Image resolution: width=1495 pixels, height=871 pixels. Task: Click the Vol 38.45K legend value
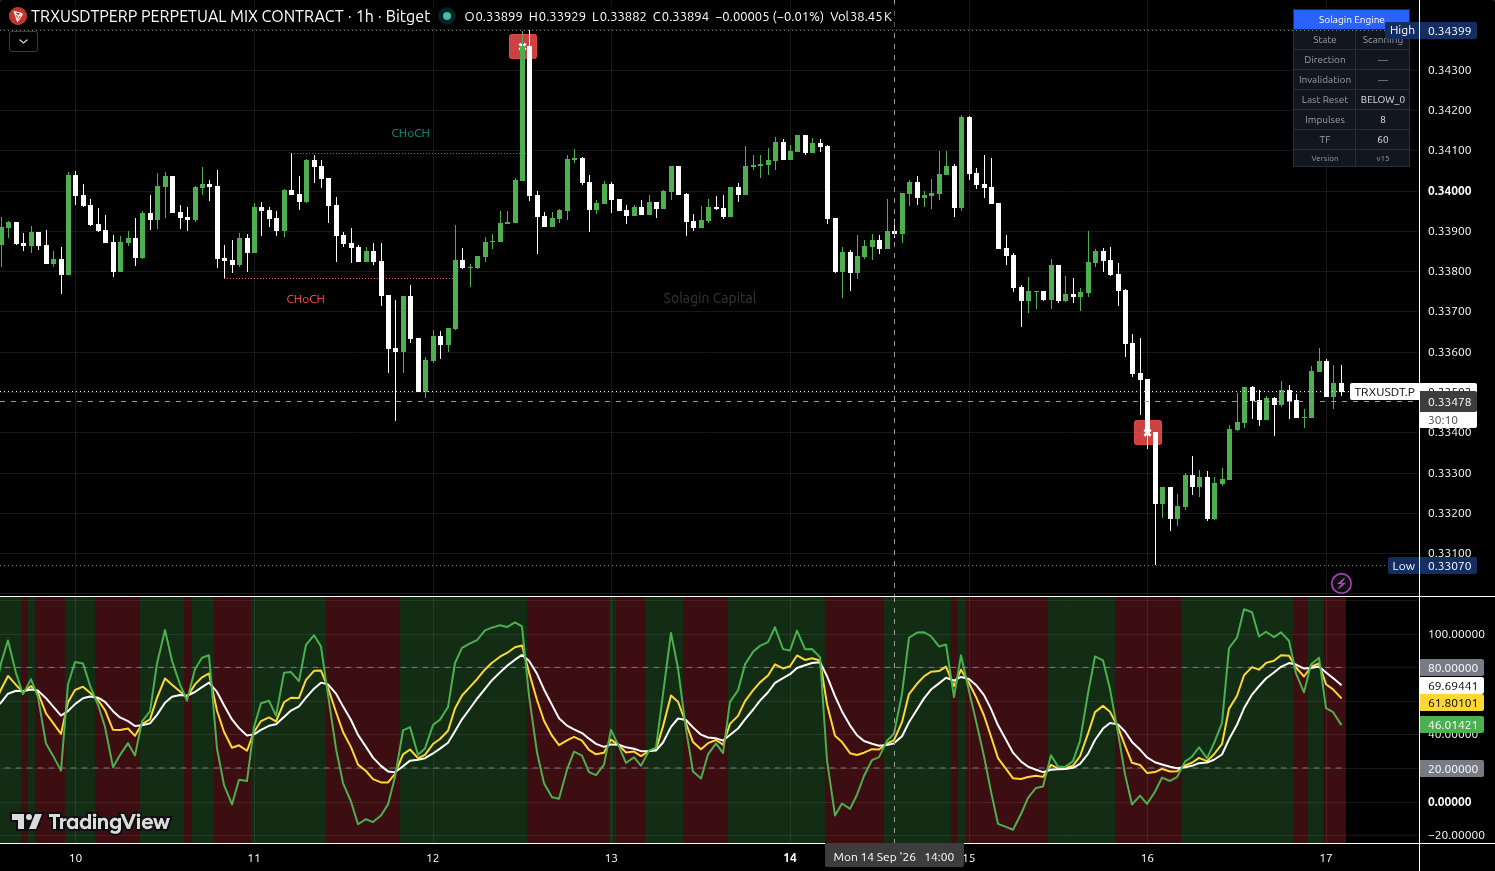[x=861, y=16]
